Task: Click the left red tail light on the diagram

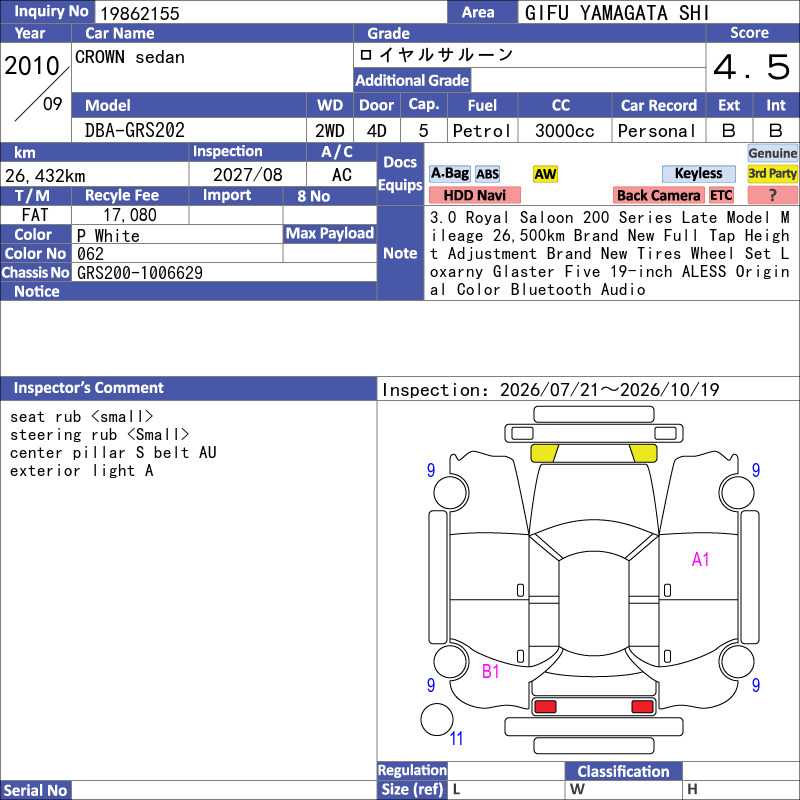Action: [545, 707]
